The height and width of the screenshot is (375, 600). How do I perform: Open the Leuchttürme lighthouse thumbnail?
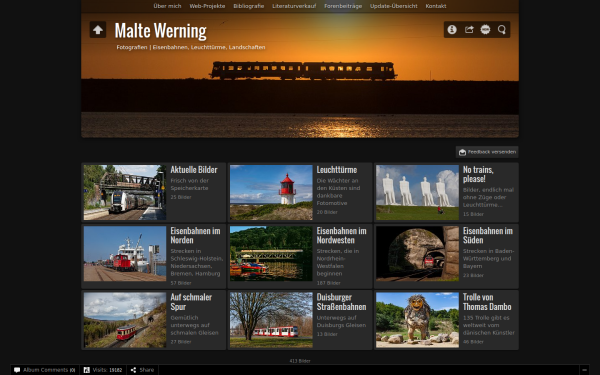click(x=271, y=192)
